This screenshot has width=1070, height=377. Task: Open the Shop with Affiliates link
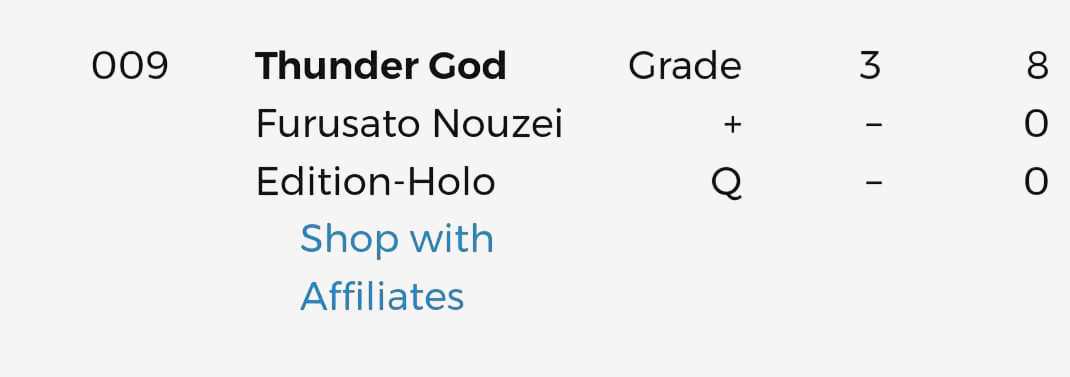pos(396,268)
